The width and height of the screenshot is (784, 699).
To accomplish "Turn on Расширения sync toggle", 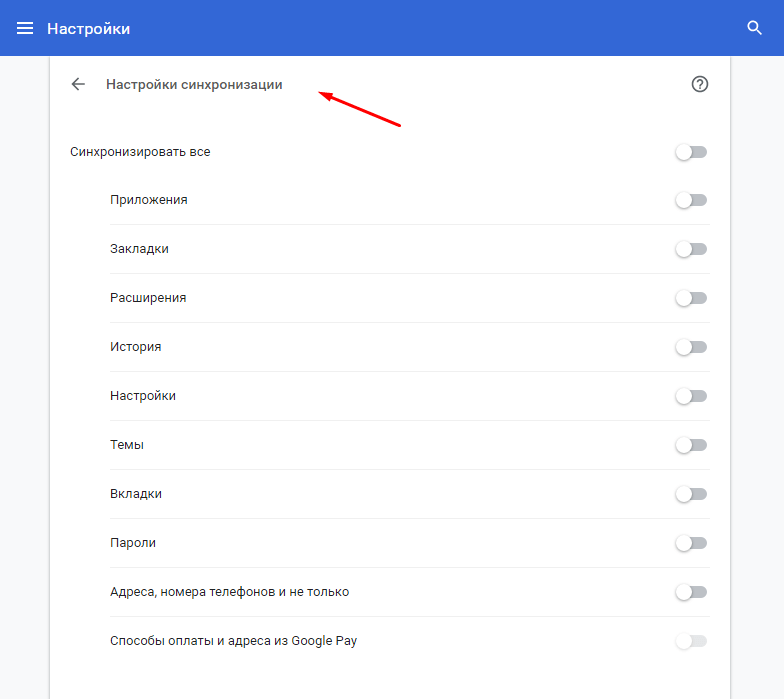I will (691, 298).
